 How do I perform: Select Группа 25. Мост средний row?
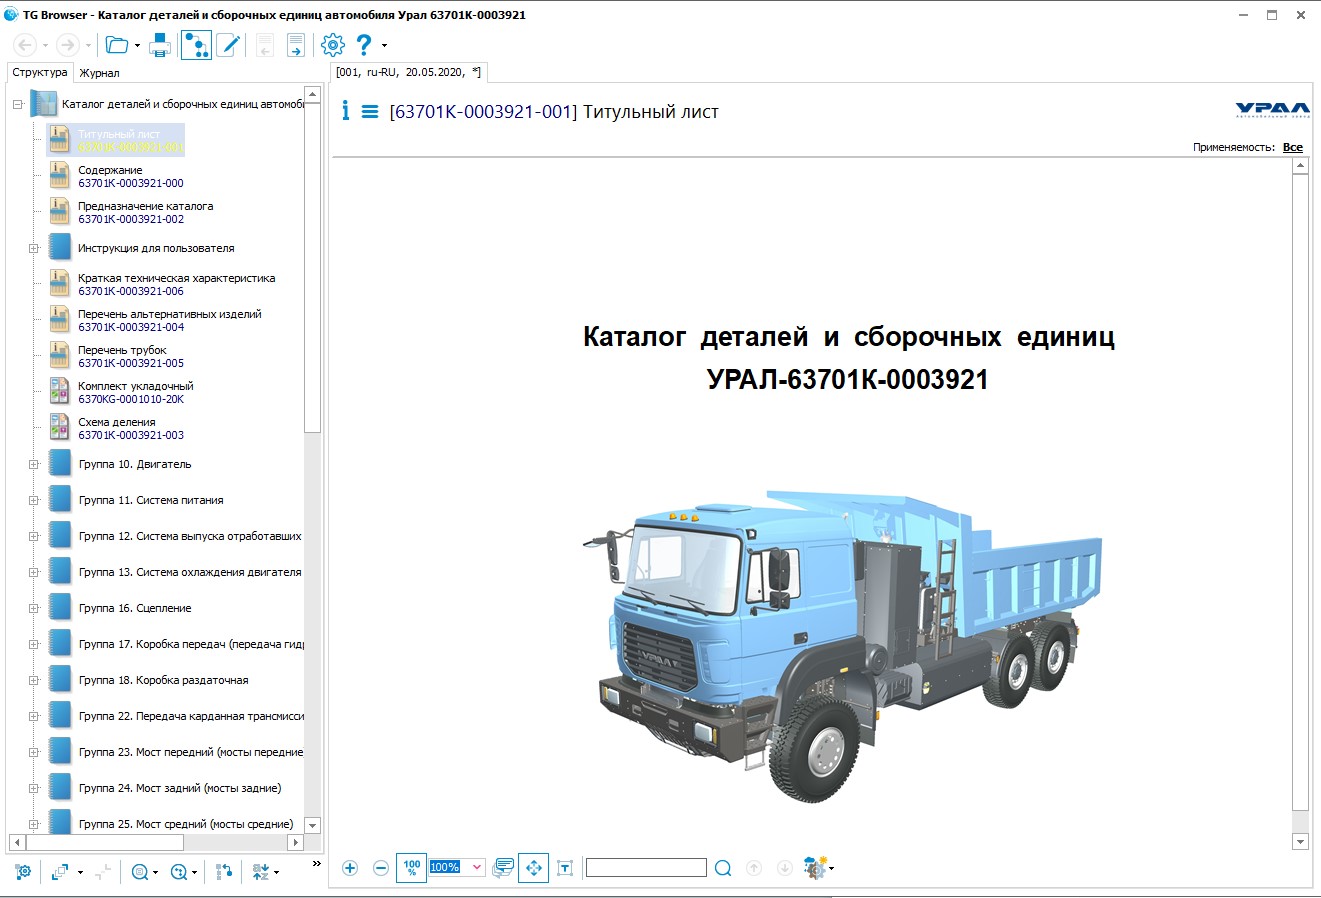point(186,824)
